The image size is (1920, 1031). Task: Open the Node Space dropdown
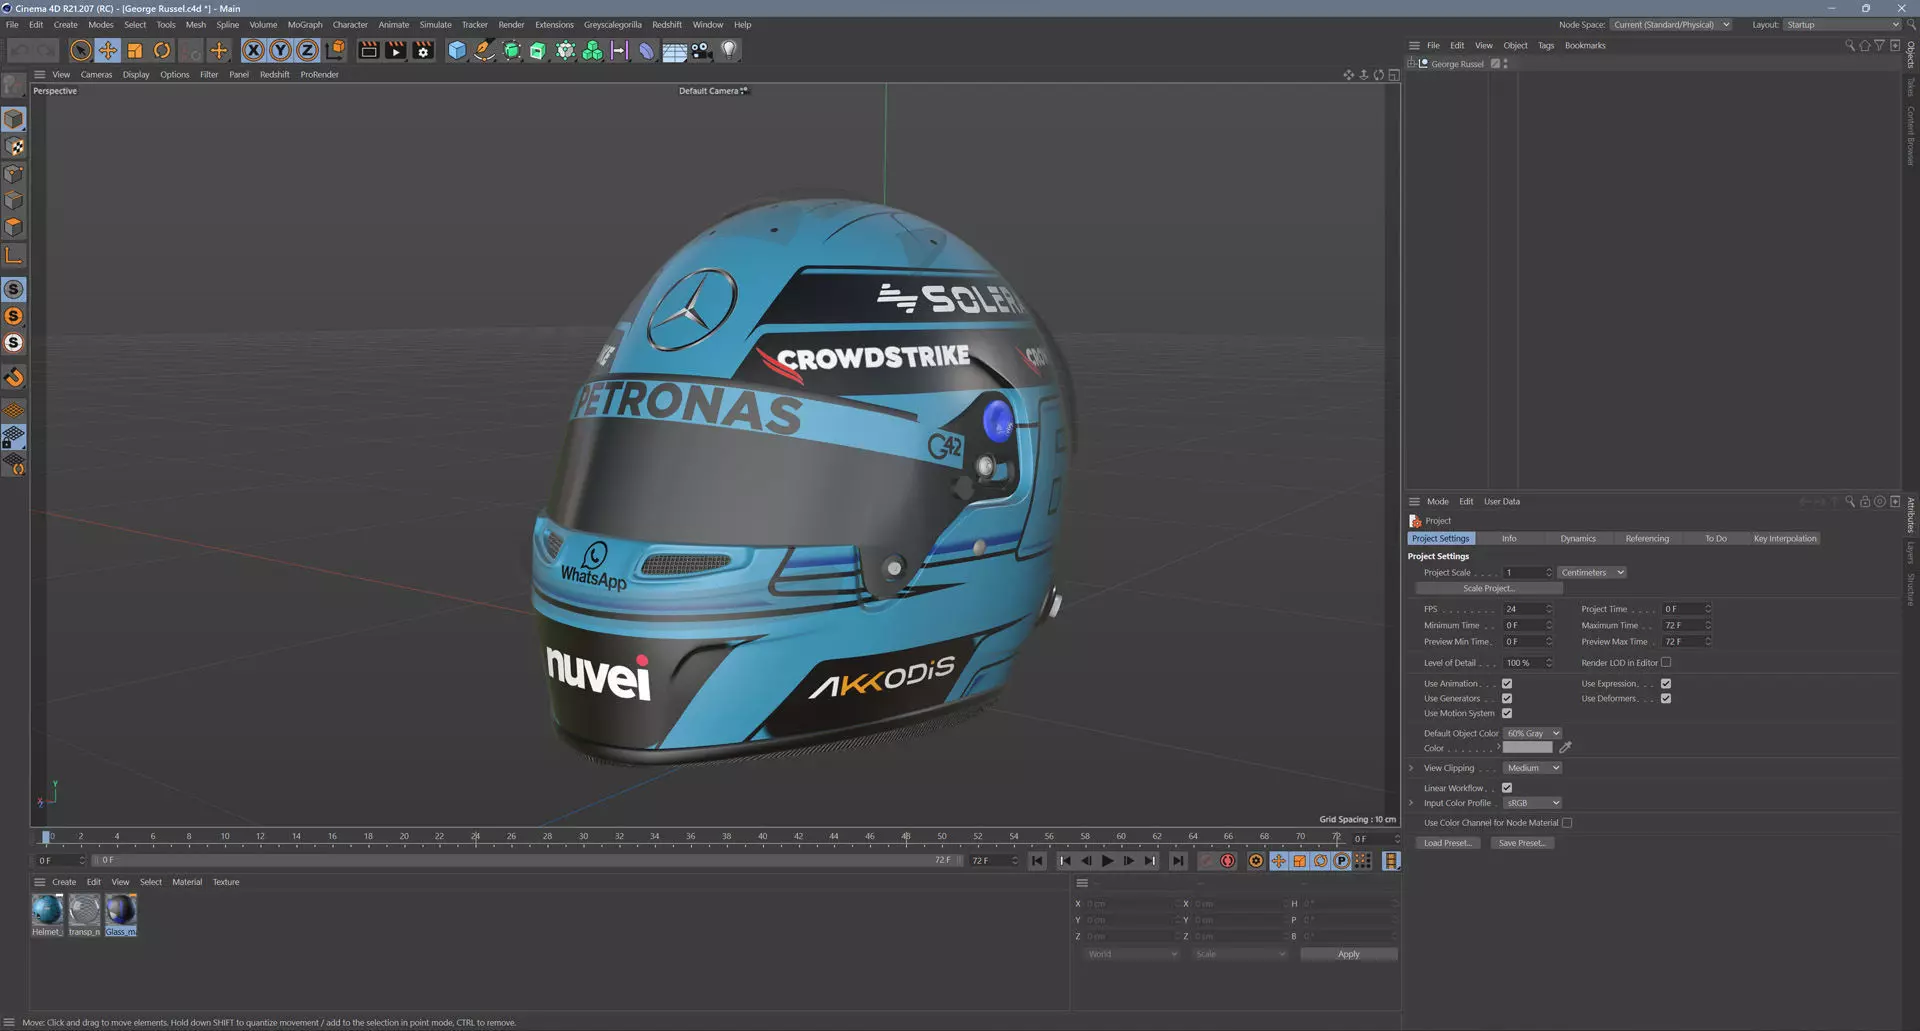tap(1671, 25)
